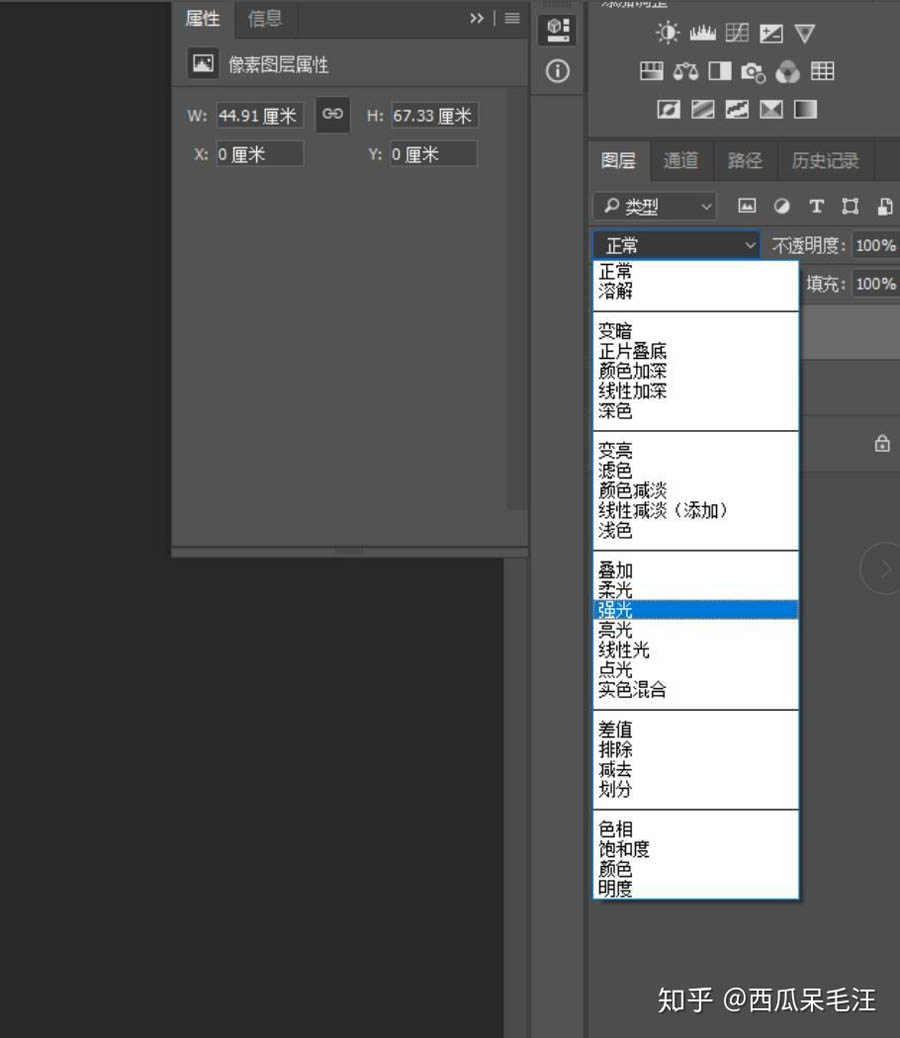Filter layers by type layers

point(817,207)
